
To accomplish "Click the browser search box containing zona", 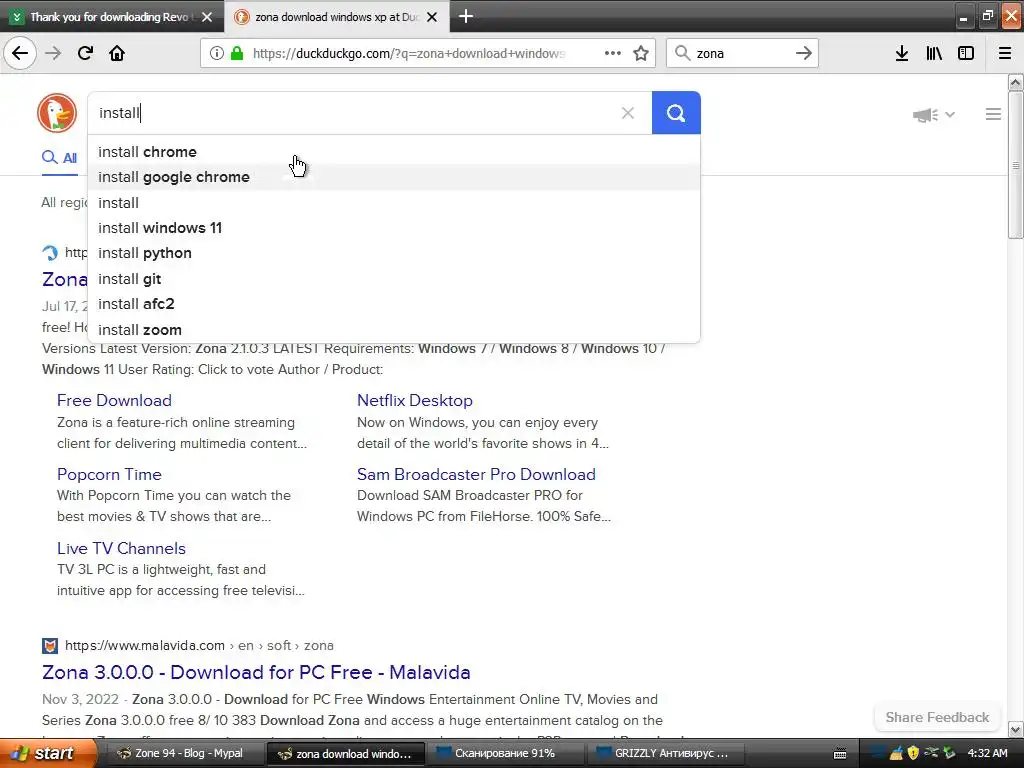I will [x=741, y=53].
